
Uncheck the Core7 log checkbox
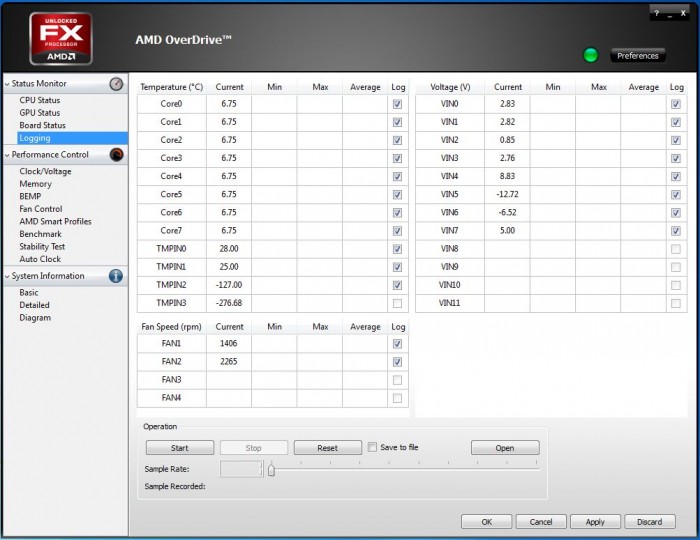397,231
